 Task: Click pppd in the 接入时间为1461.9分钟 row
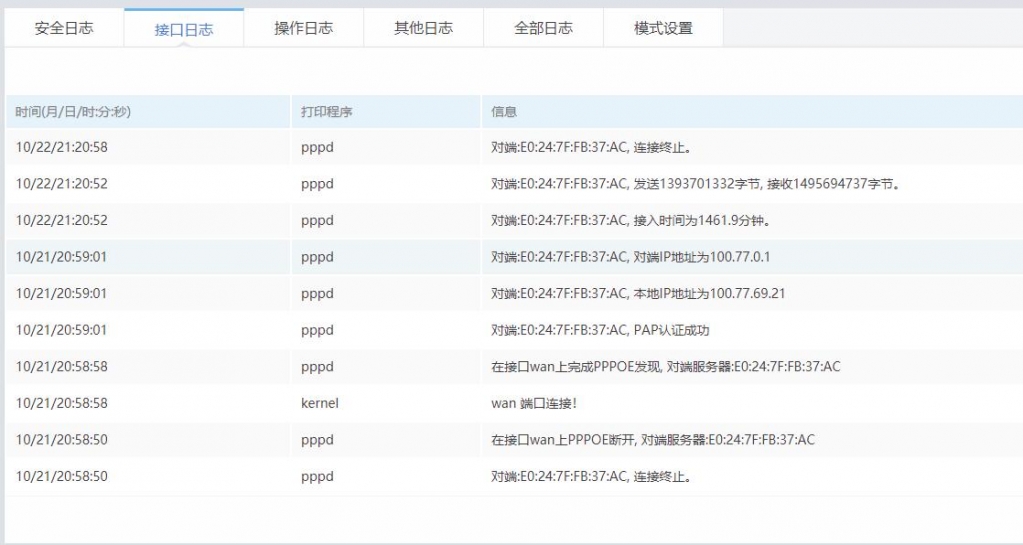(317, 221)
